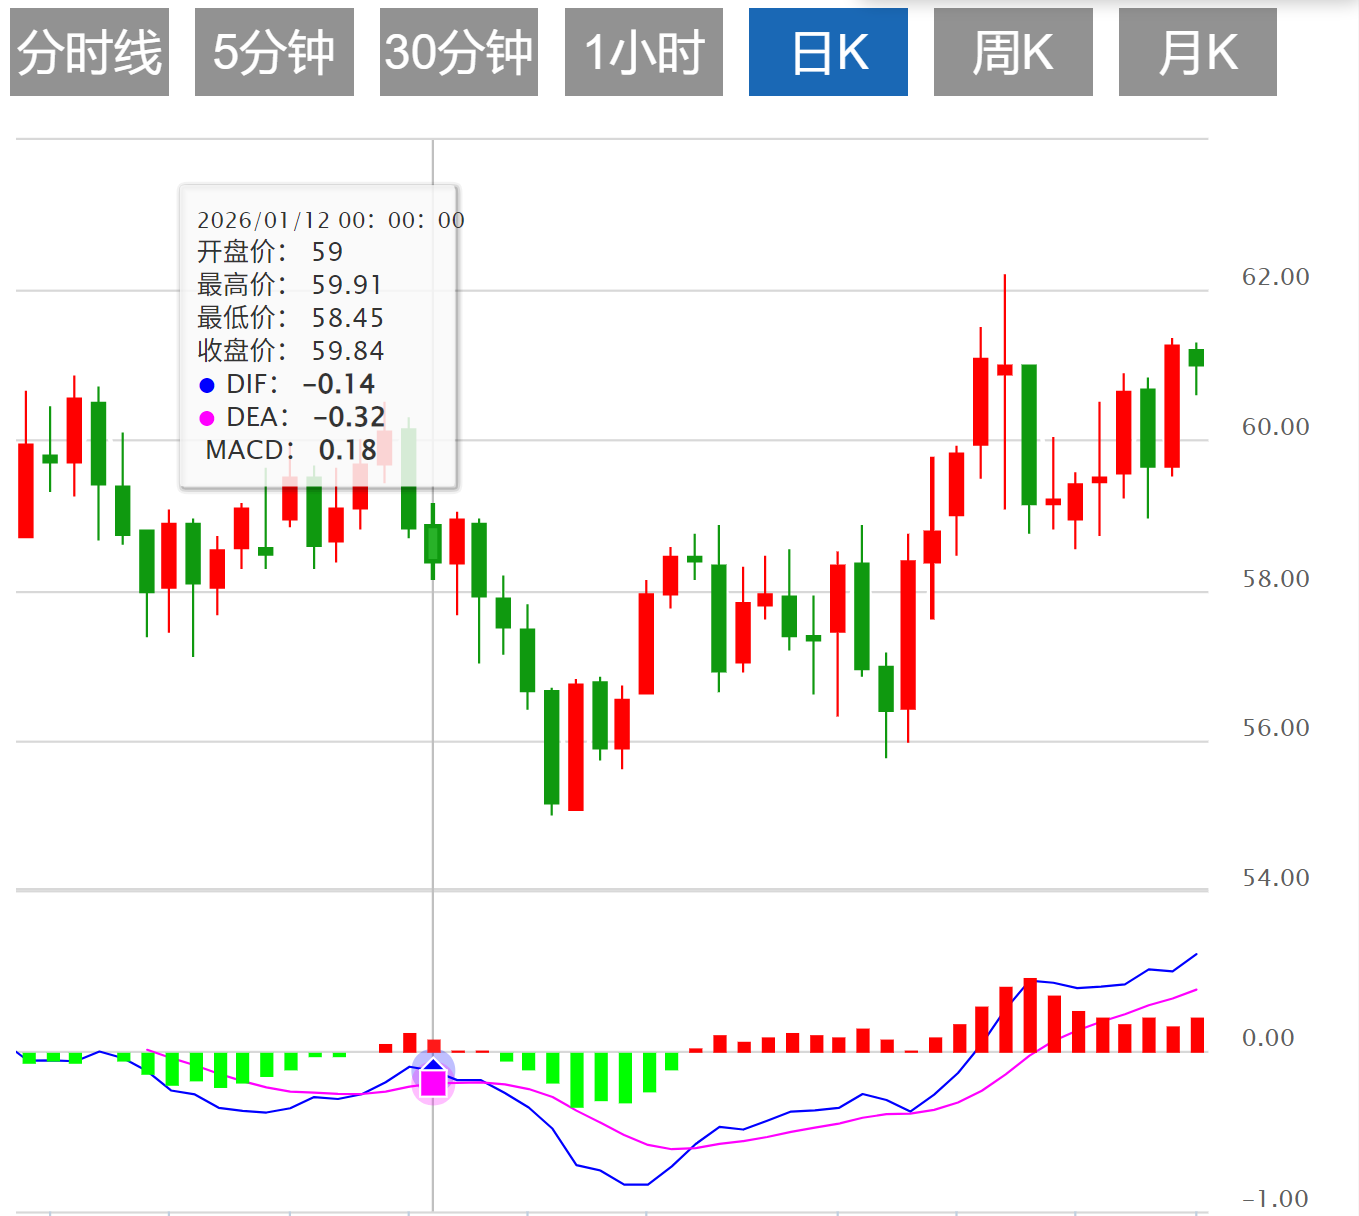
Task: Click the 0.00 MACD axis label
Action: tap(1268, 1038)
